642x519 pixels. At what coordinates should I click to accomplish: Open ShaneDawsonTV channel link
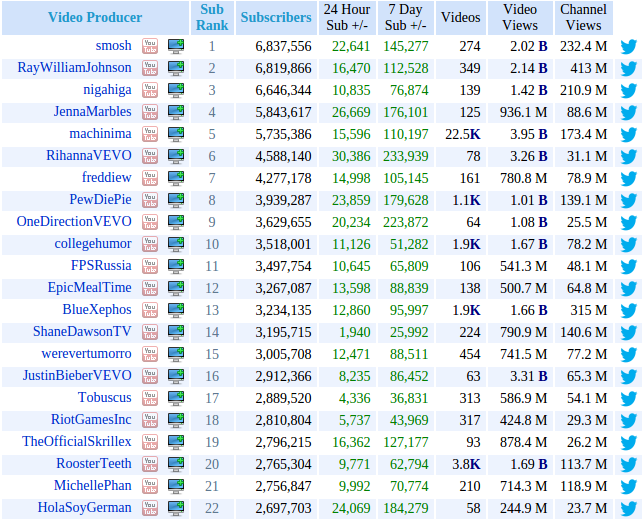coord(82,332)
